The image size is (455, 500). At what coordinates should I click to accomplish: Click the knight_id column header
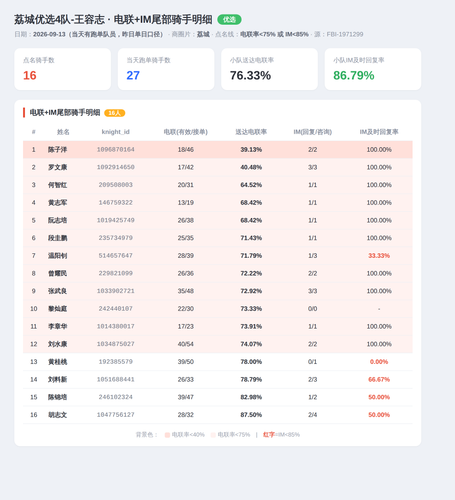[116, 132]
